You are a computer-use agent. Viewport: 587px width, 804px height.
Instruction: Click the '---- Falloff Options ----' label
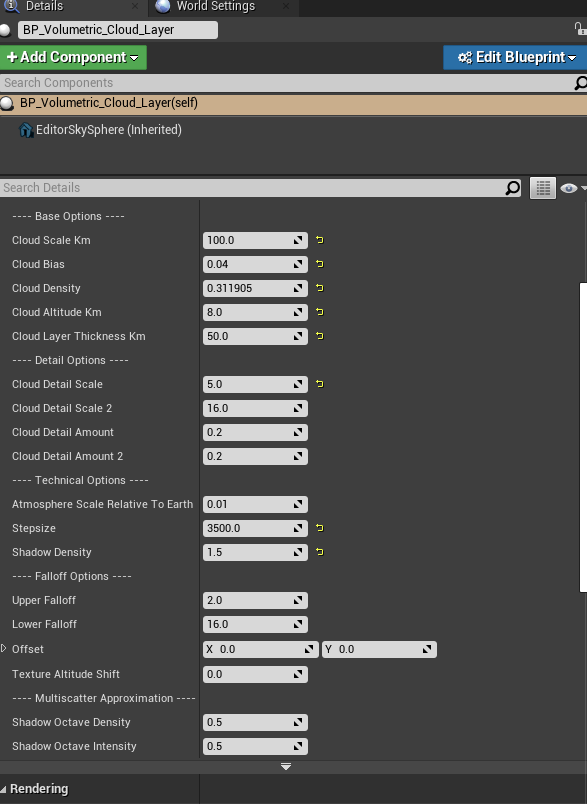[72, 576]
